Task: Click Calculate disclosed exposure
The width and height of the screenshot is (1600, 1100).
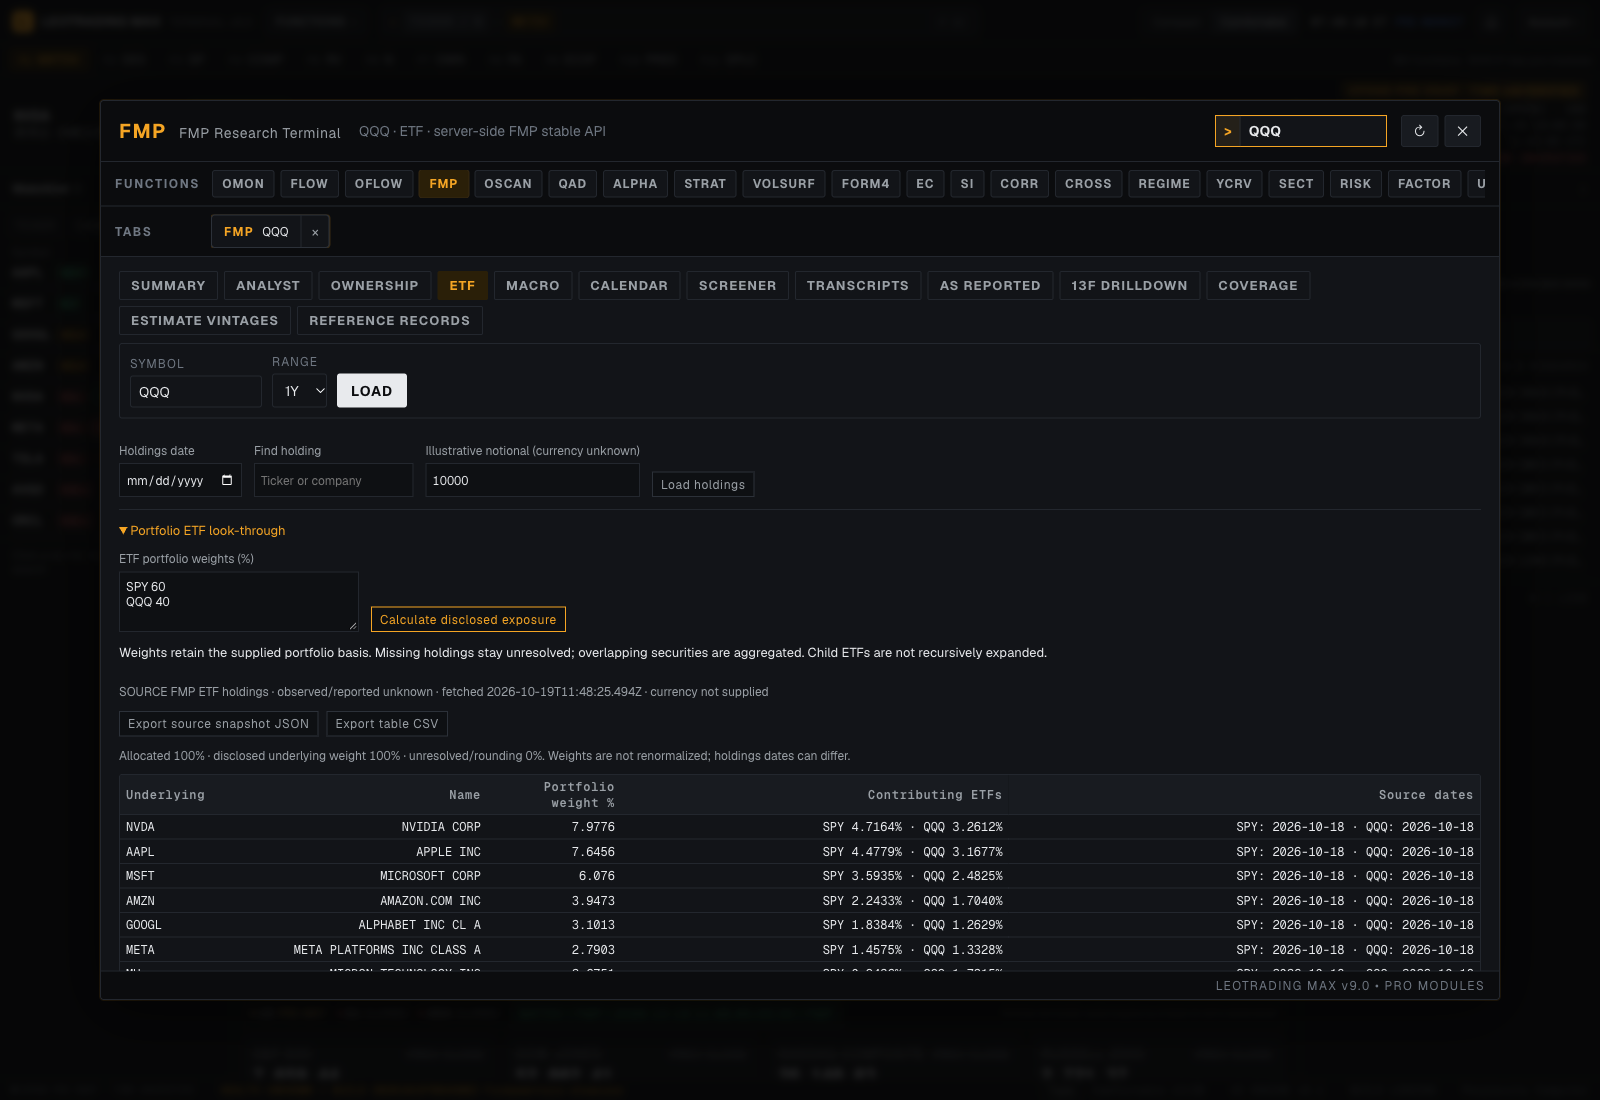Action: click(468, 620)
